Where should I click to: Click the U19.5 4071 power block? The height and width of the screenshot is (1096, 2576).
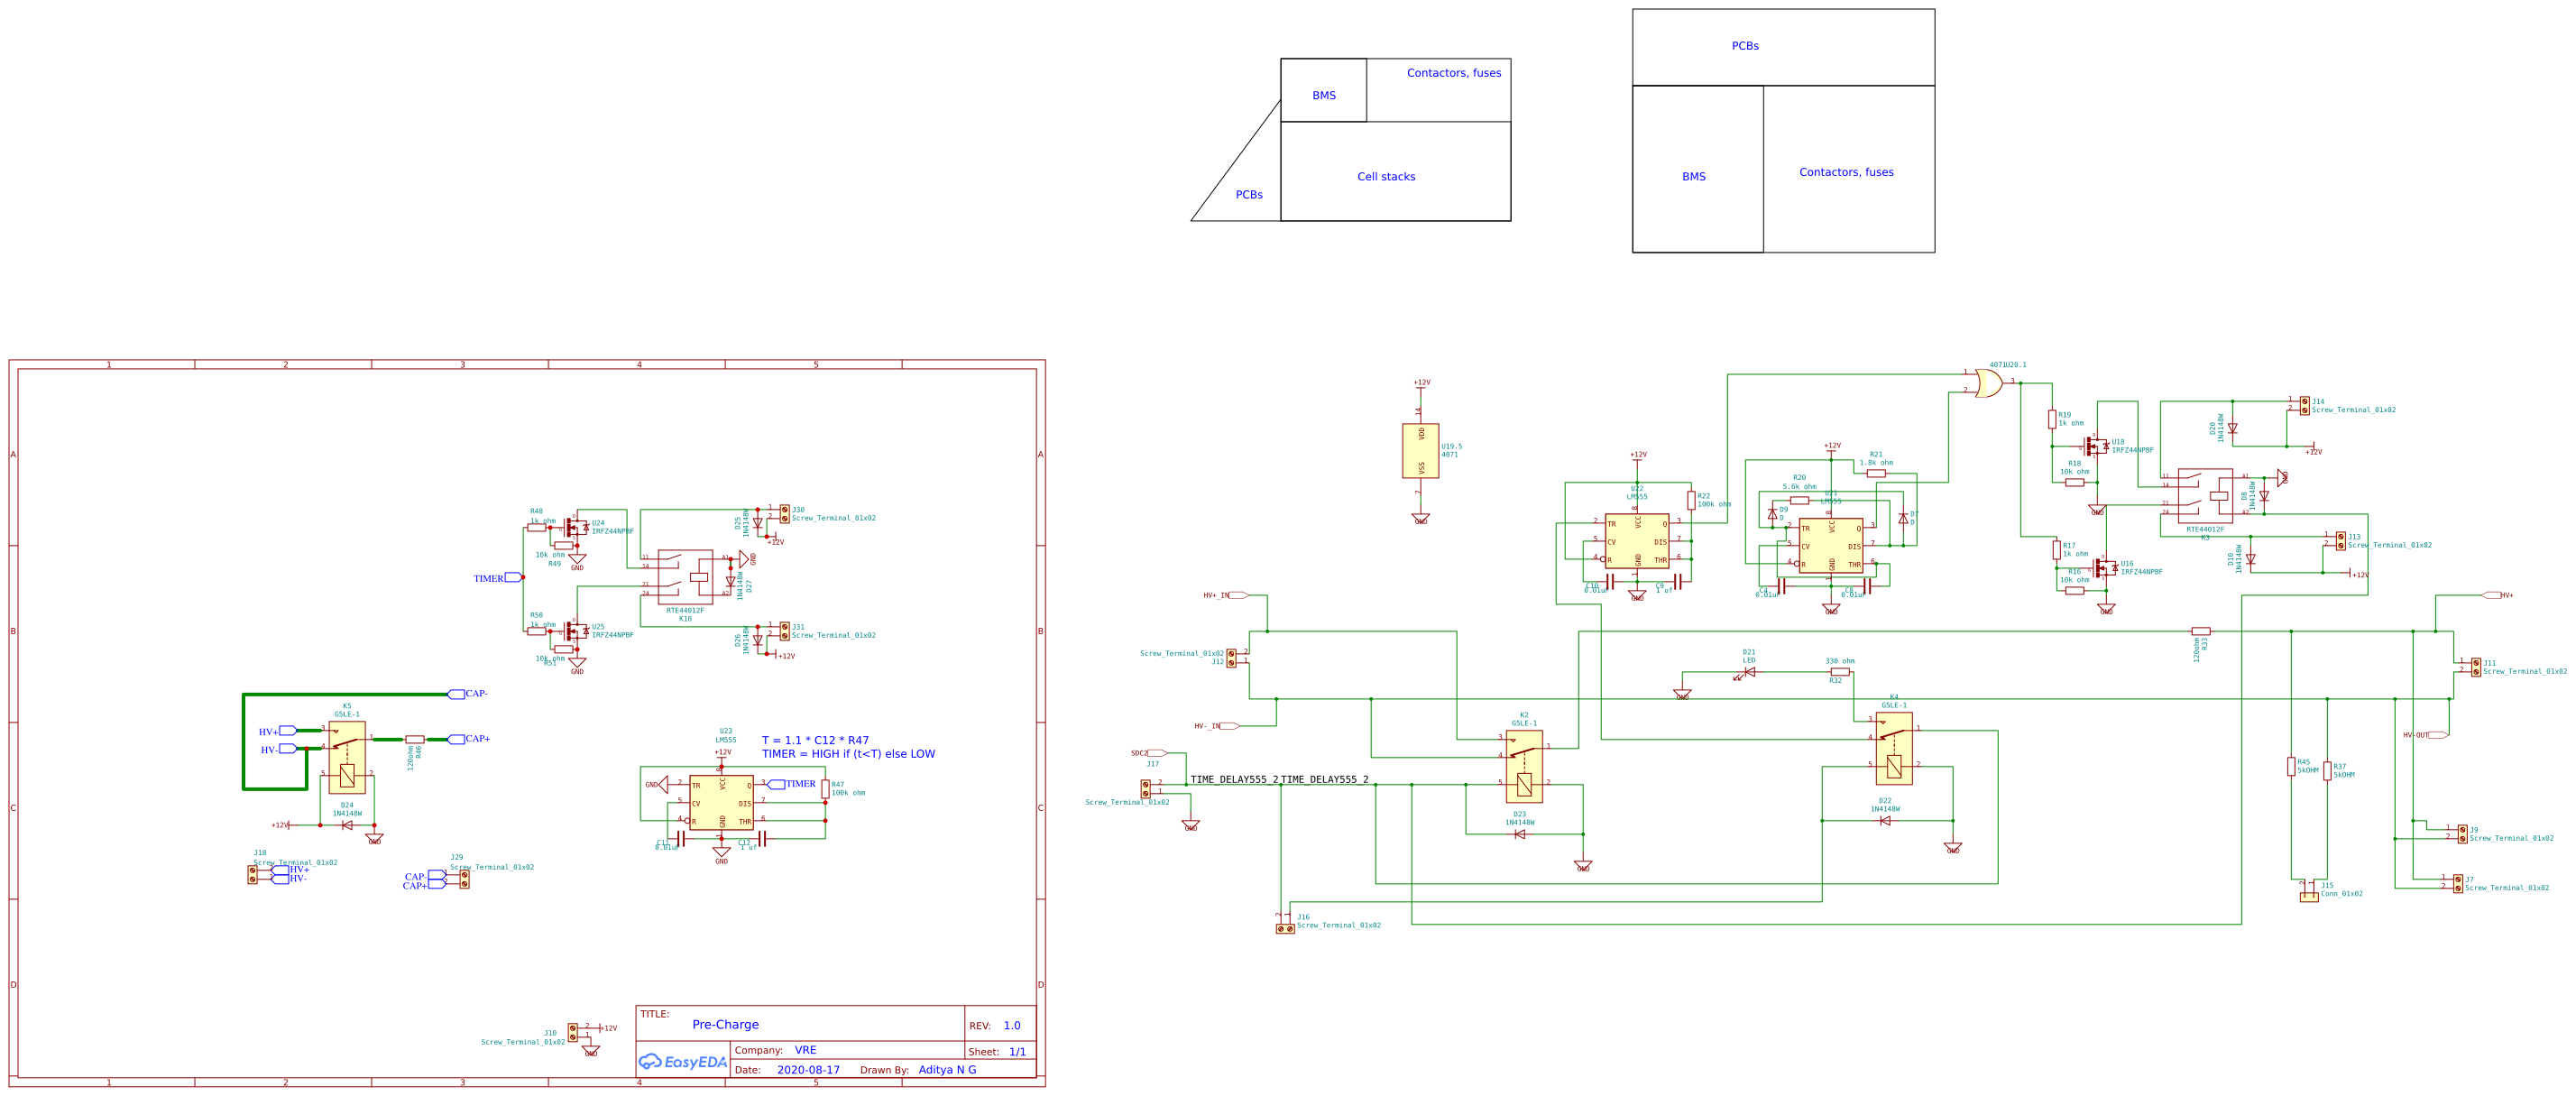[1420, 451]
